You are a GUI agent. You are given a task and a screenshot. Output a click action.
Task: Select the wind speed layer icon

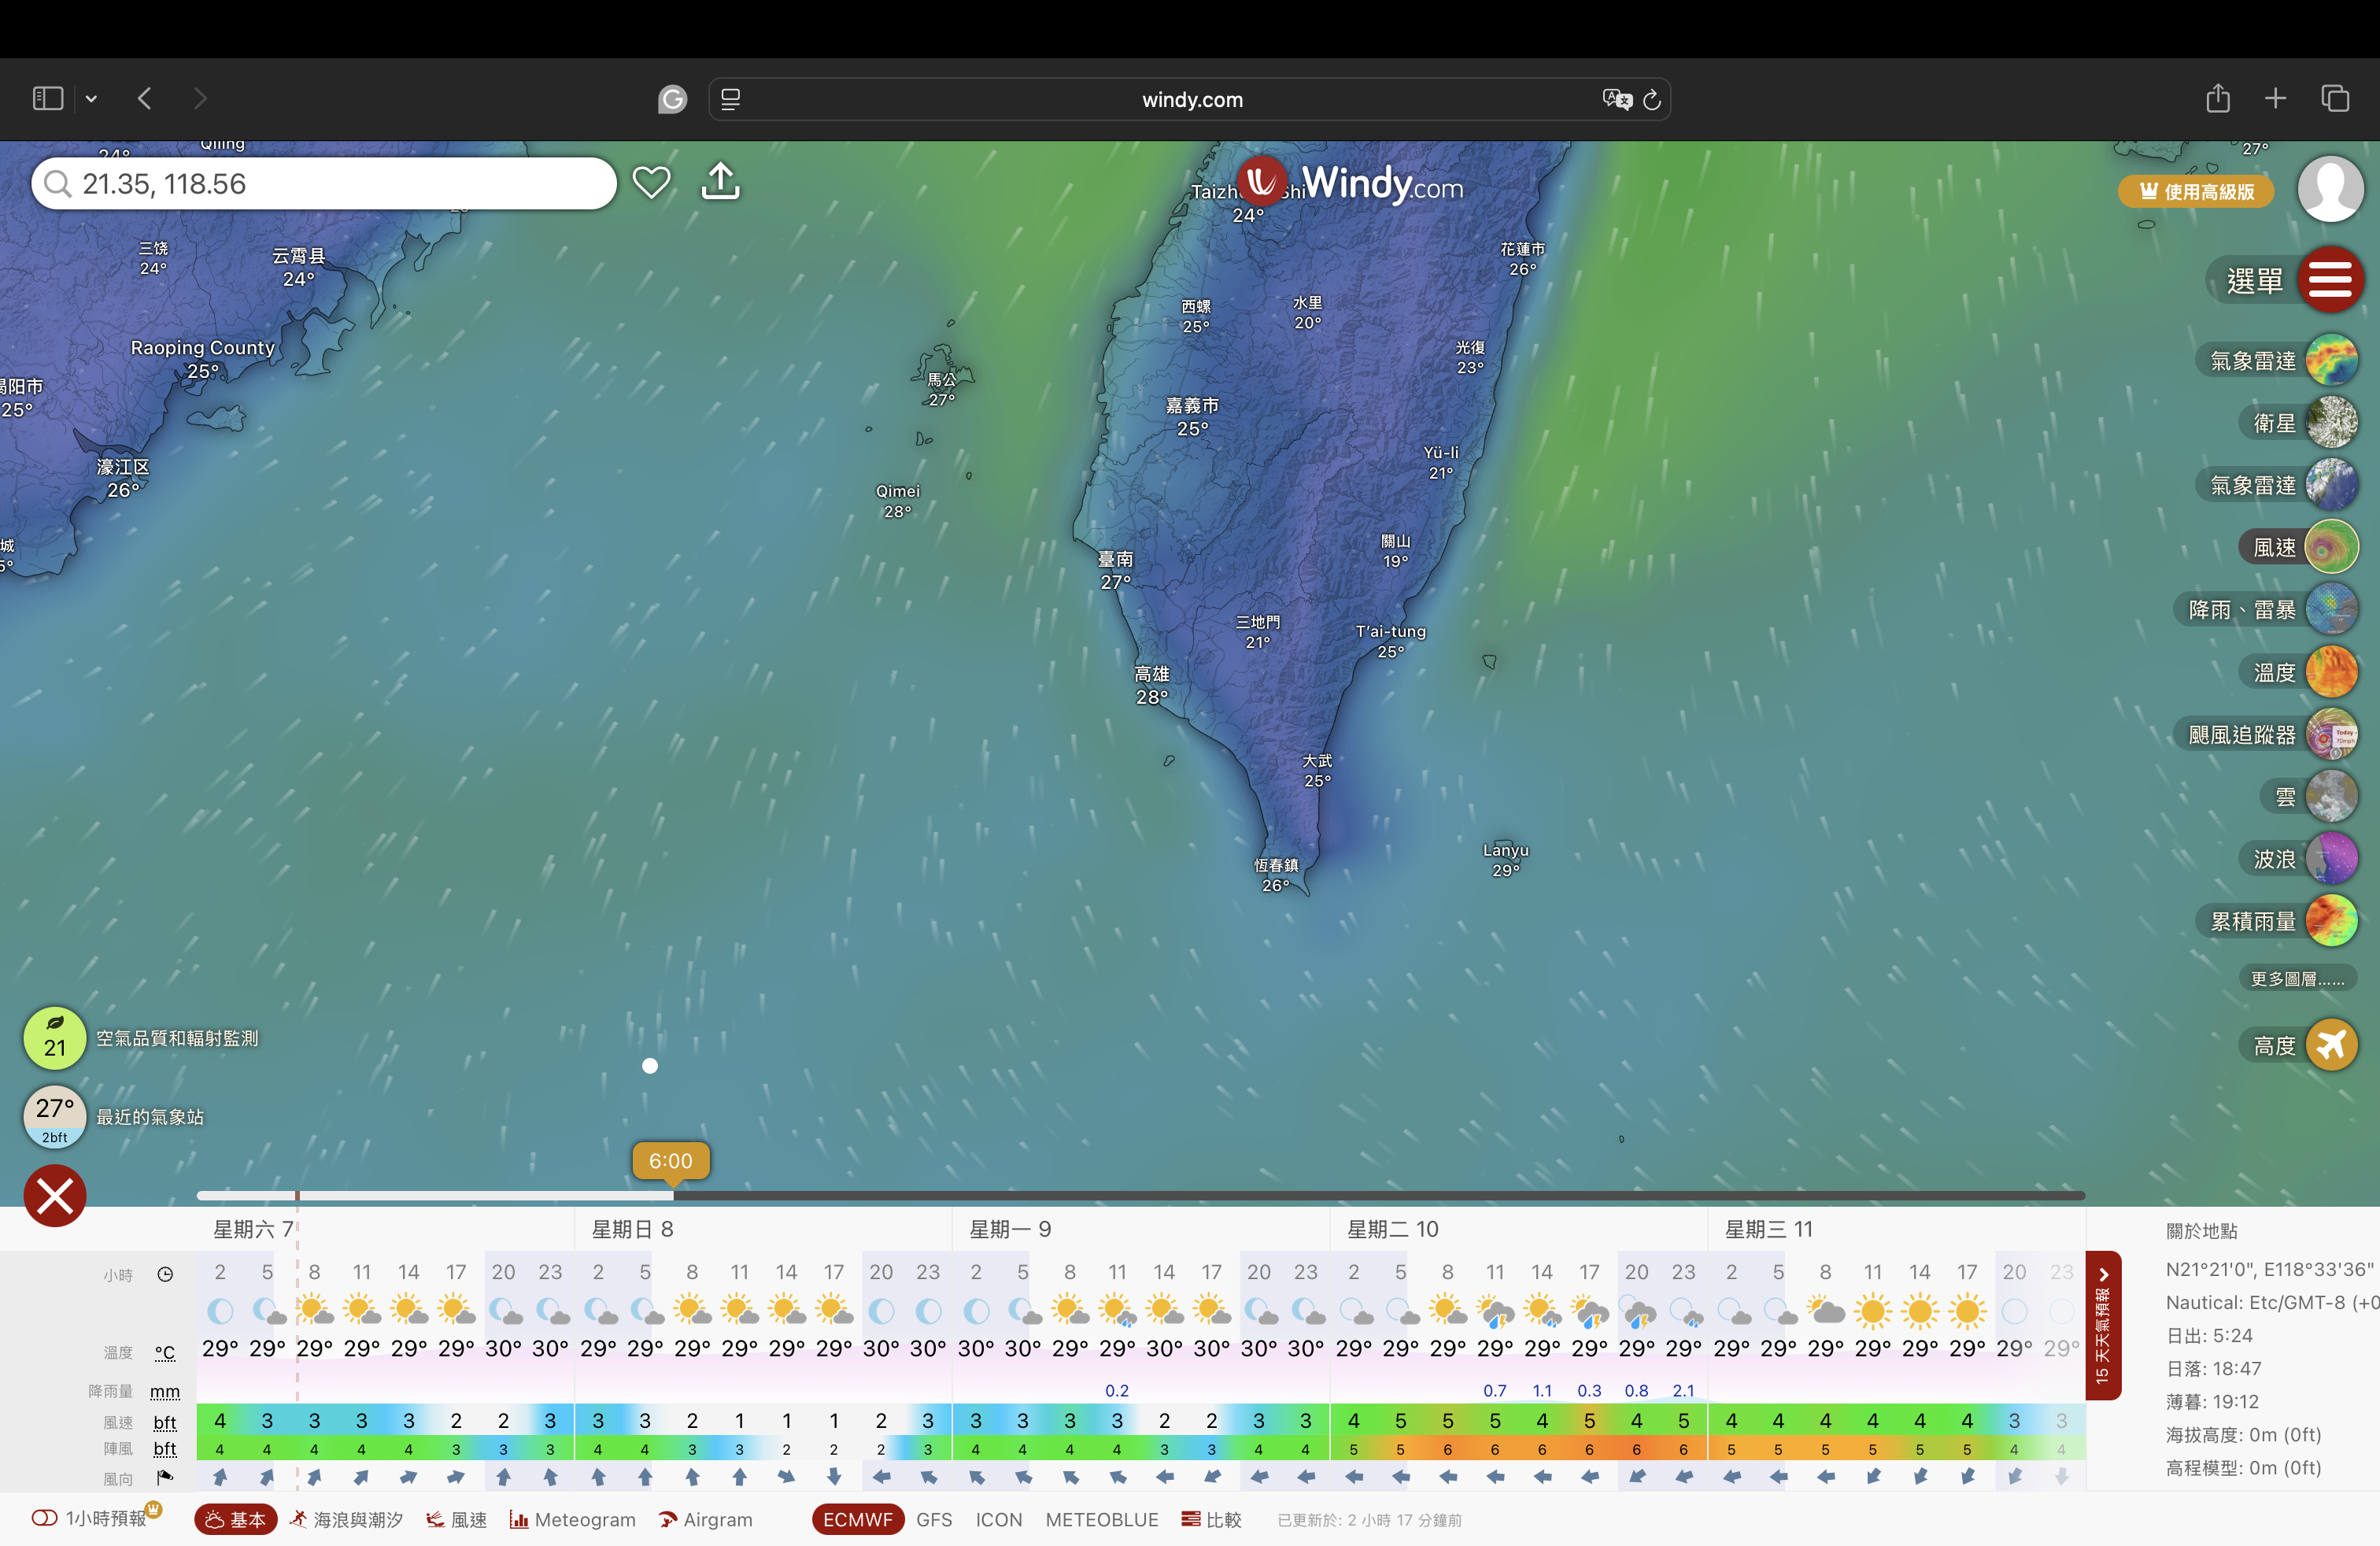2331,547
